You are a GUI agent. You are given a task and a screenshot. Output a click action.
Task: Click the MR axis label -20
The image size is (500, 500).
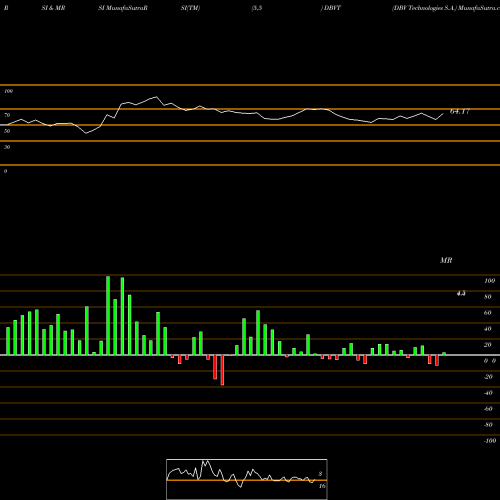click(x=488, y=377)
